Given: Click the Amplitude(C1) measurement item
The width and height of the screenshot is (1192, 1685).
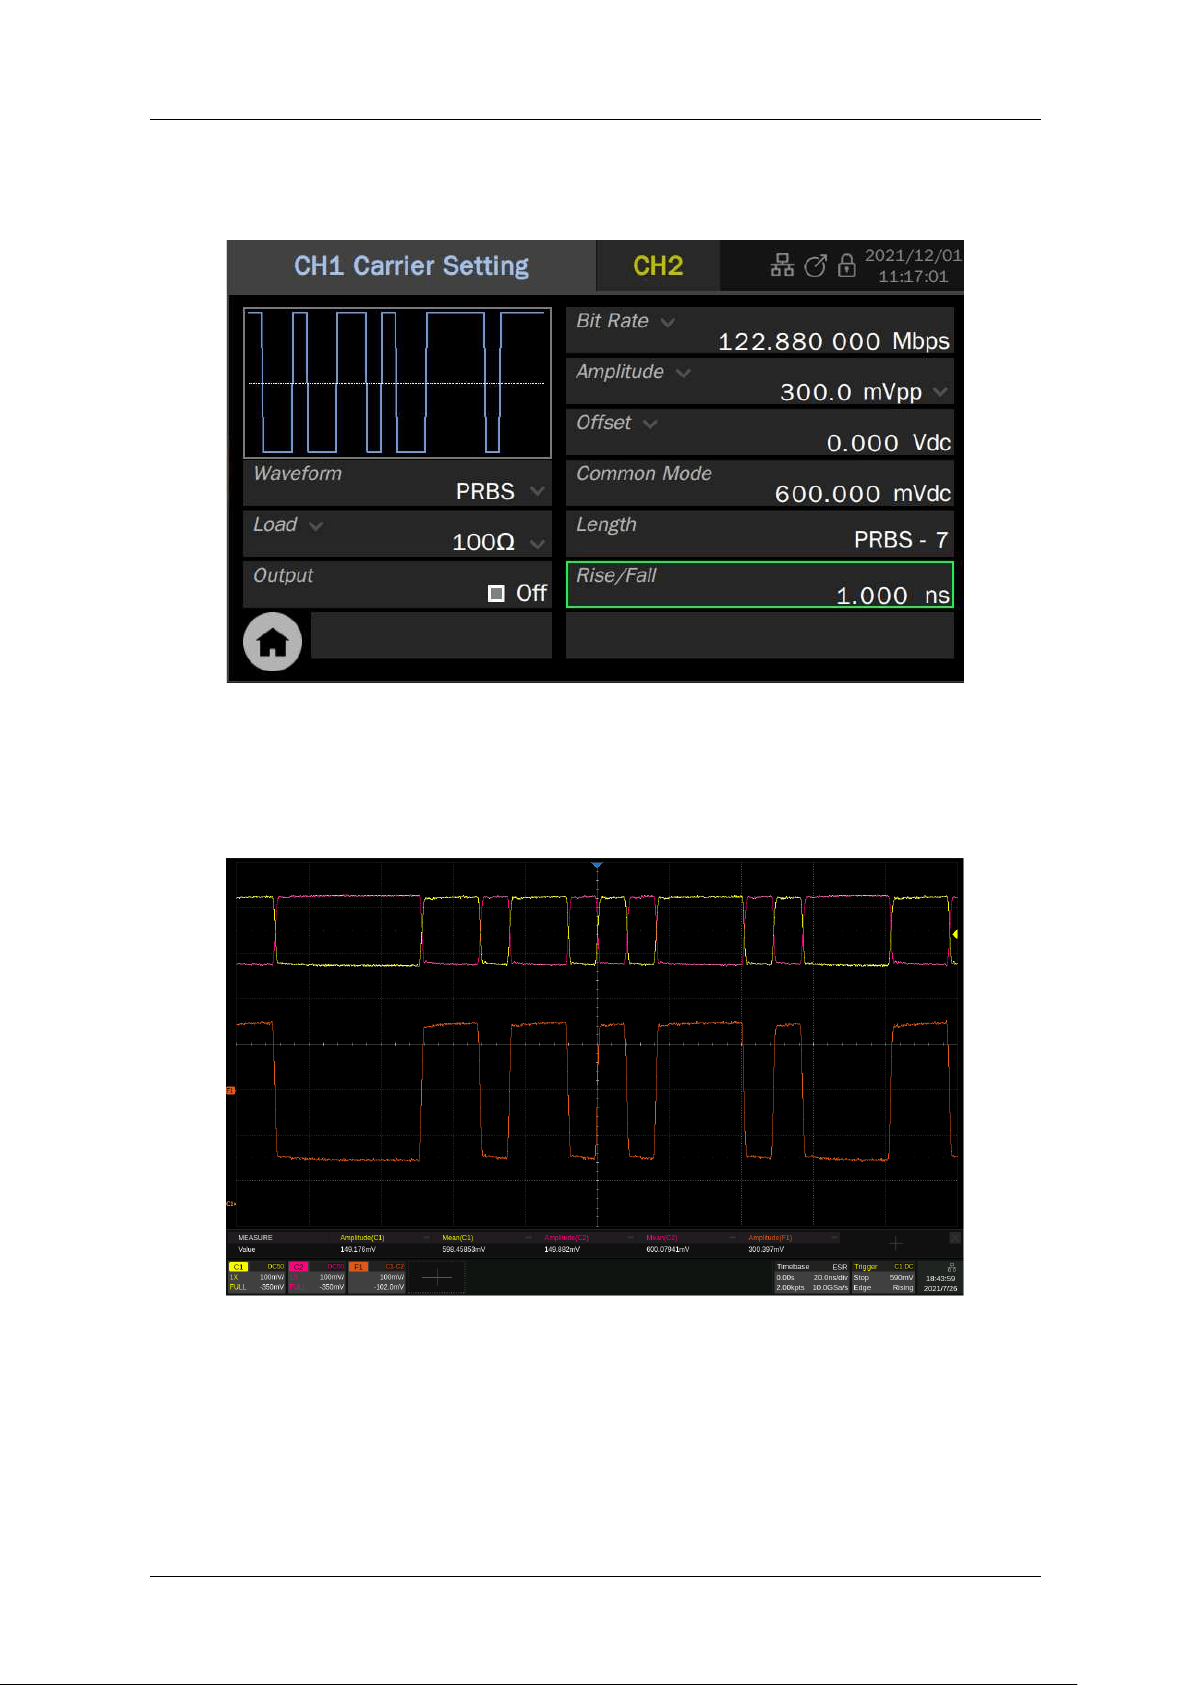Looking at the screenshot, I should pos(362,1238).
